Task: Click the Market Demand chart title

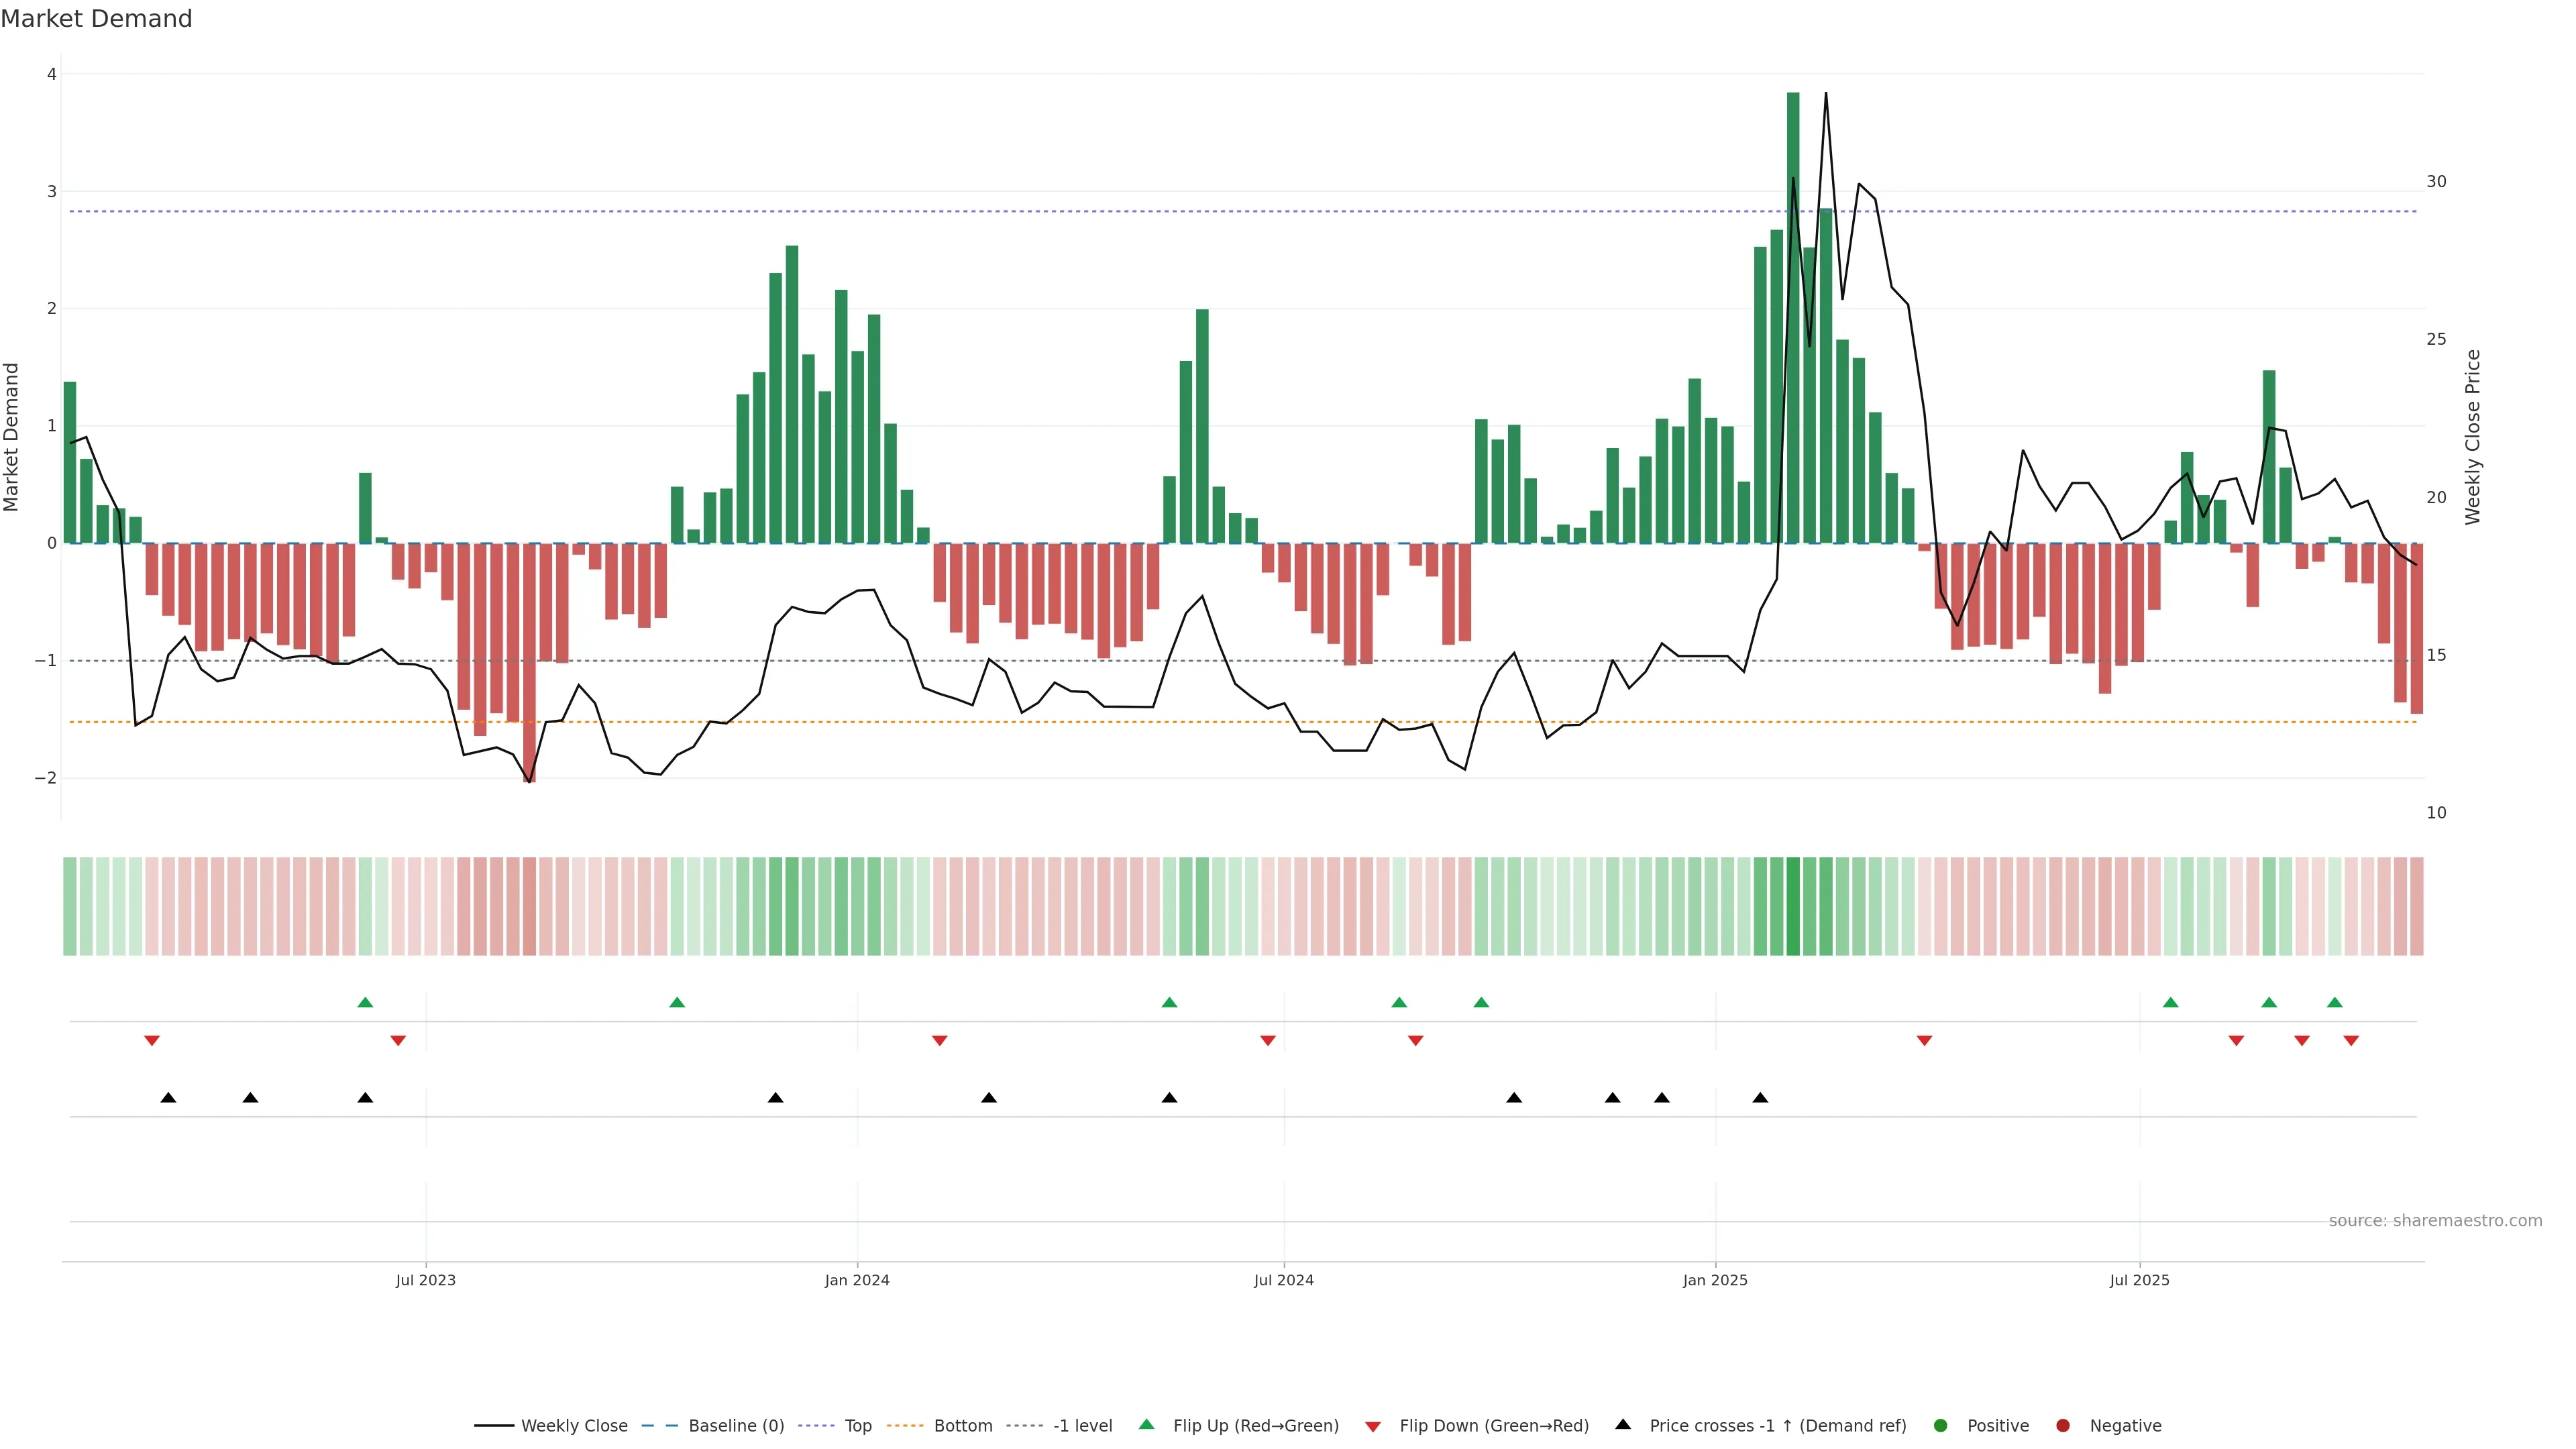Action: tap(96, 19)
